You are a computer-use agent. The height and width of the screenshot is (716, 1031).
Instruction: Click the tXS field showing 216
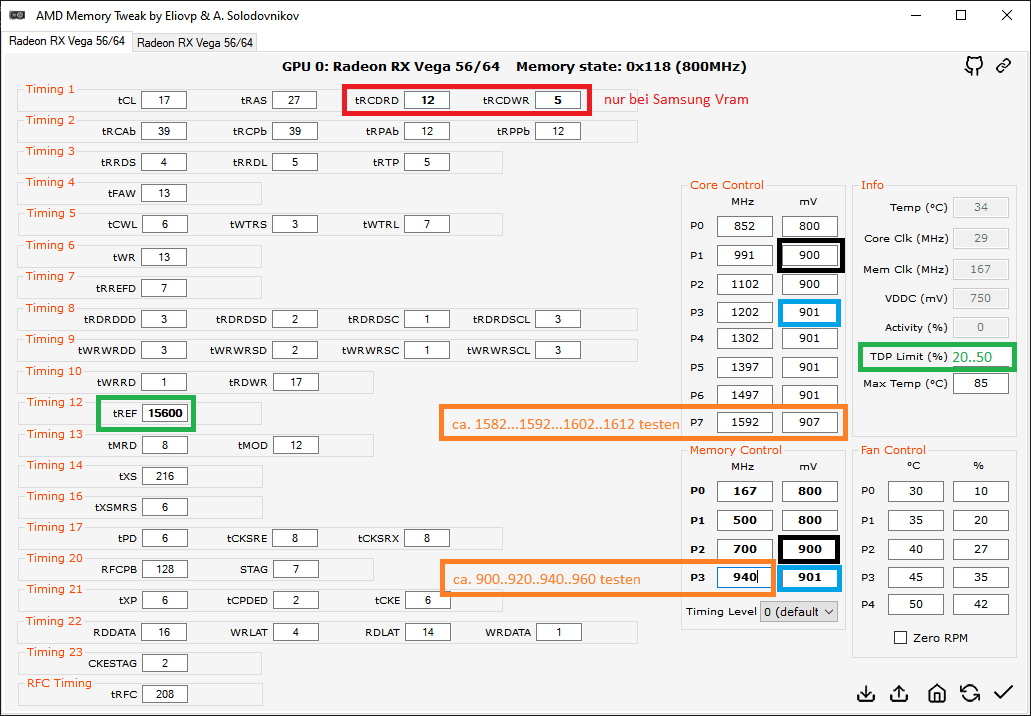[164, 475]
